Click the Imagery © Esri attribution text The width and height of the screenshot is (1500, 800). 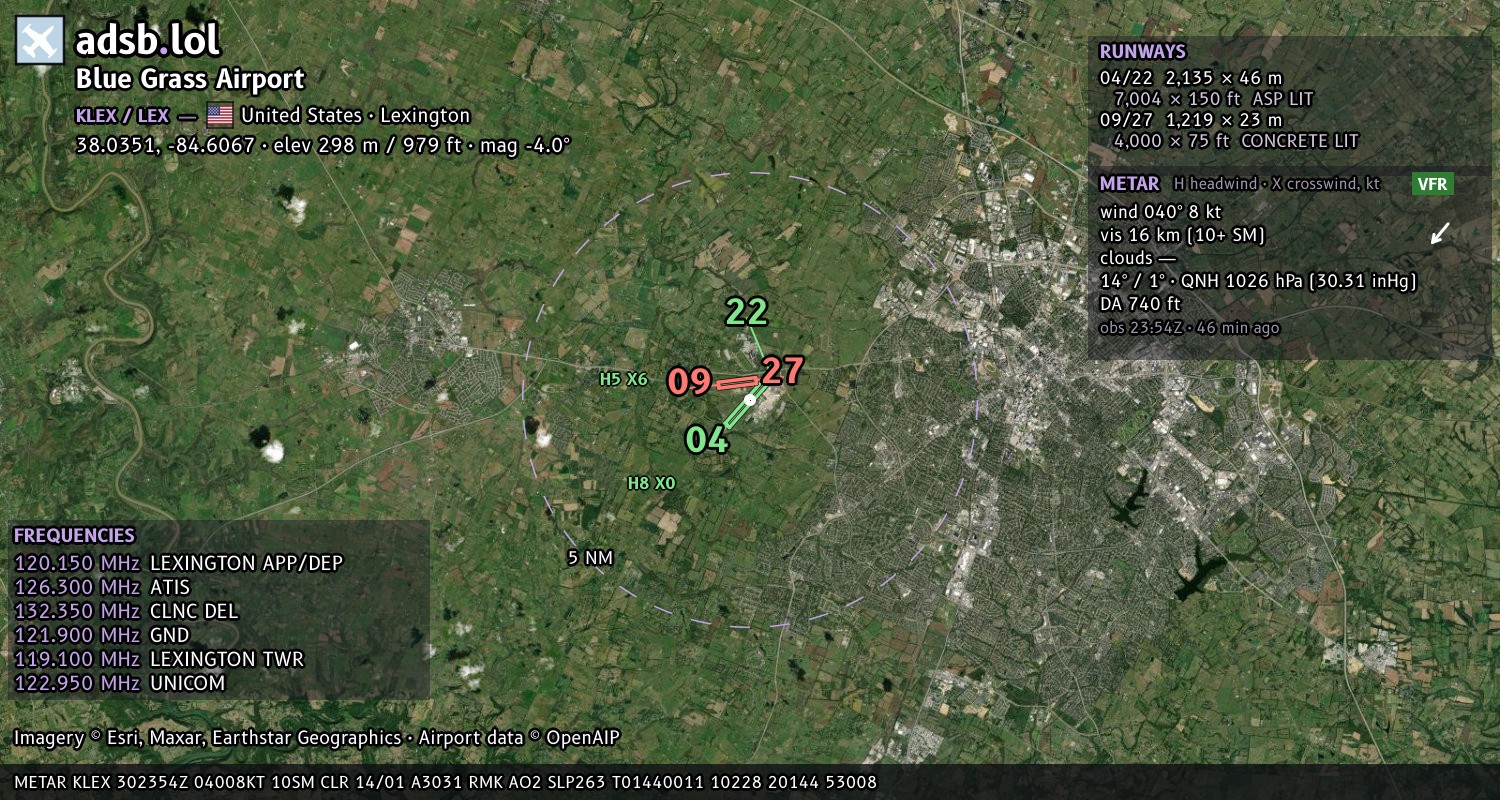tap(208, 738)
